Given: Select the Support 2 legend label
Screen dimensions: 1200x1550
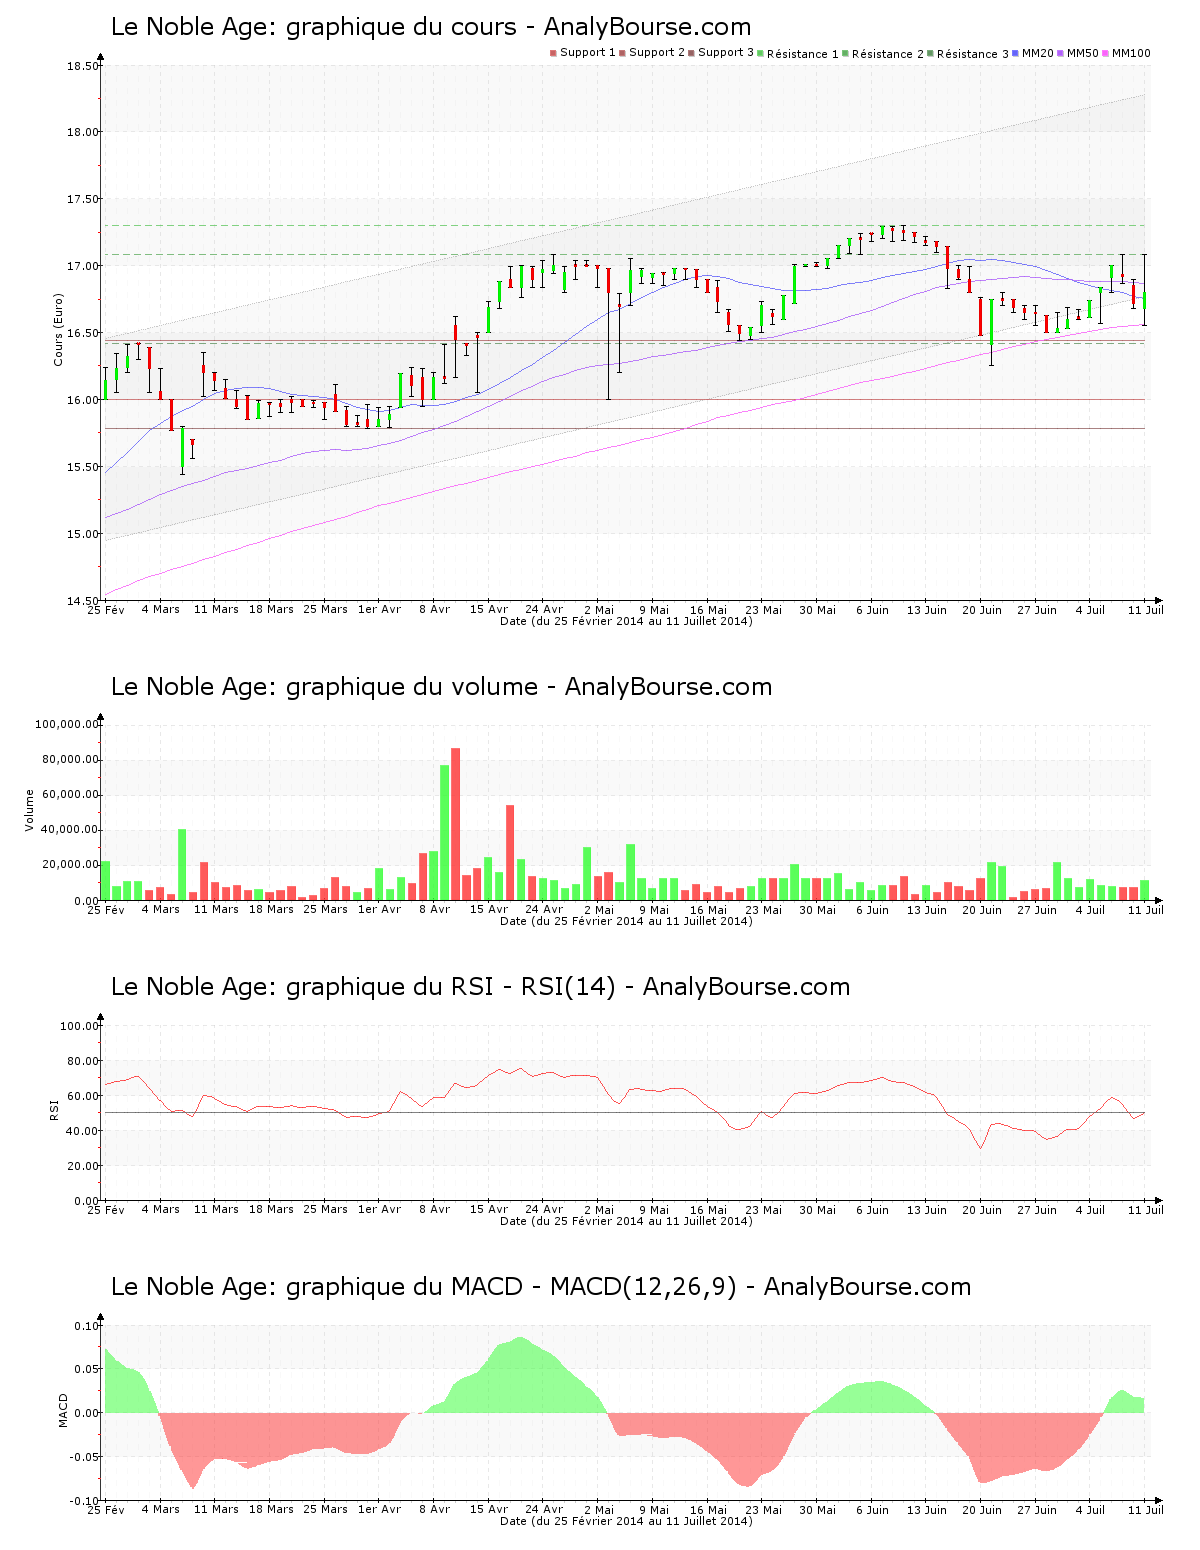Looking at the screenshot, I should coord(657,53).
